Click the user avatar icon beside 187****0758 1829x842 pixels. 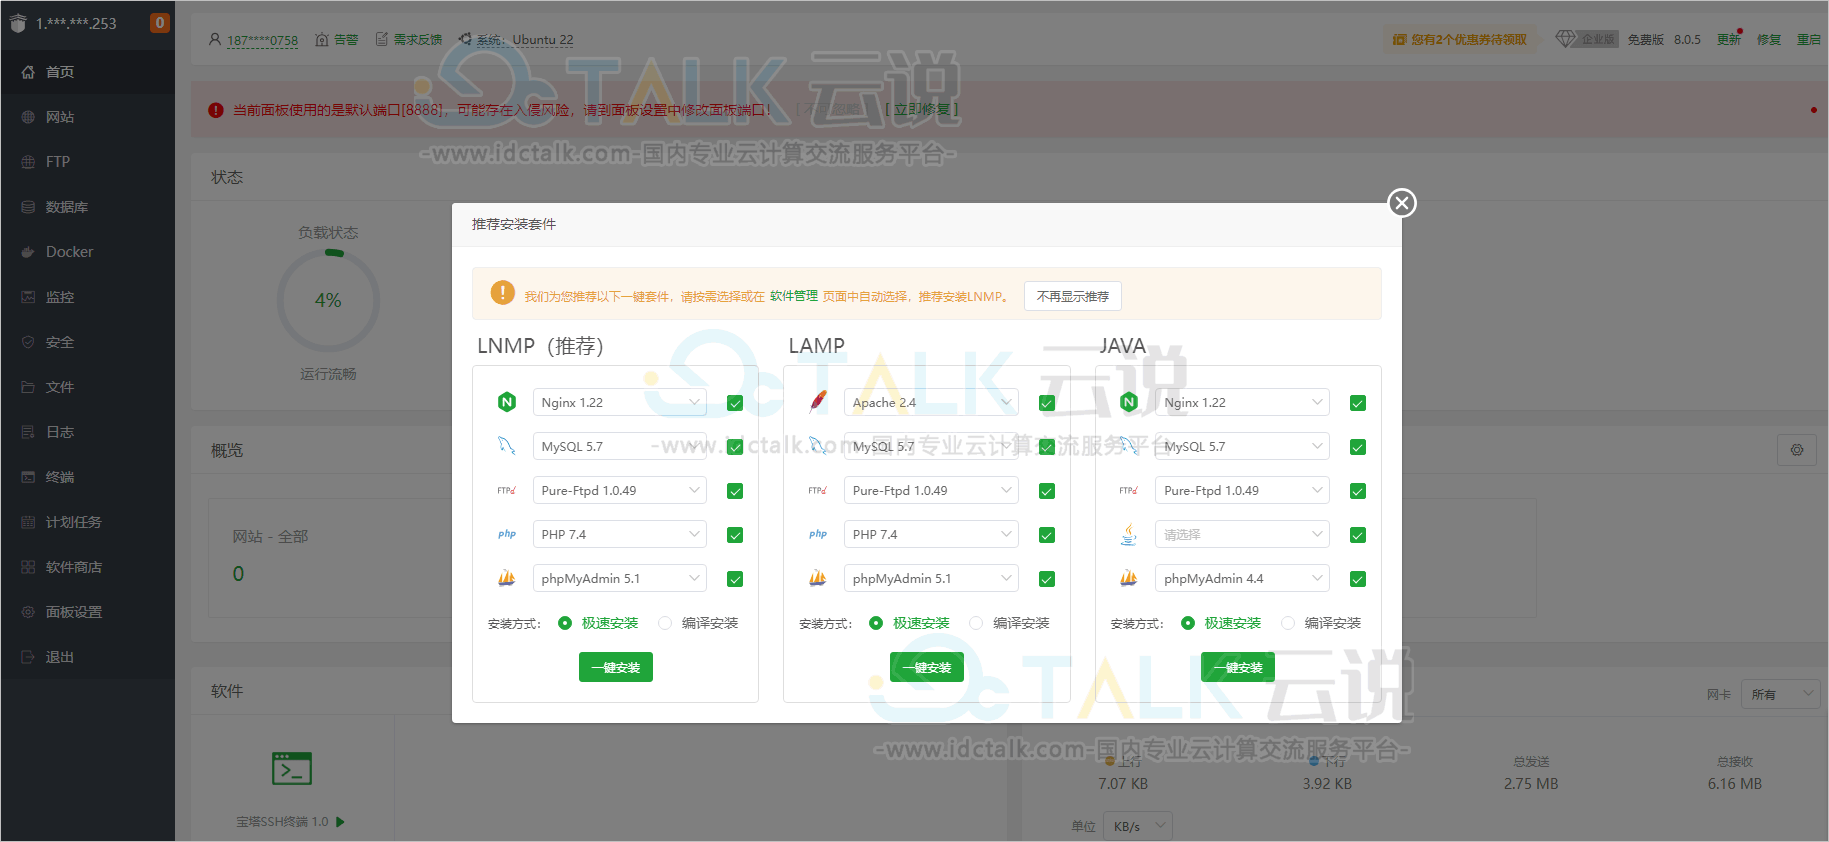click(x=214, y=39)
